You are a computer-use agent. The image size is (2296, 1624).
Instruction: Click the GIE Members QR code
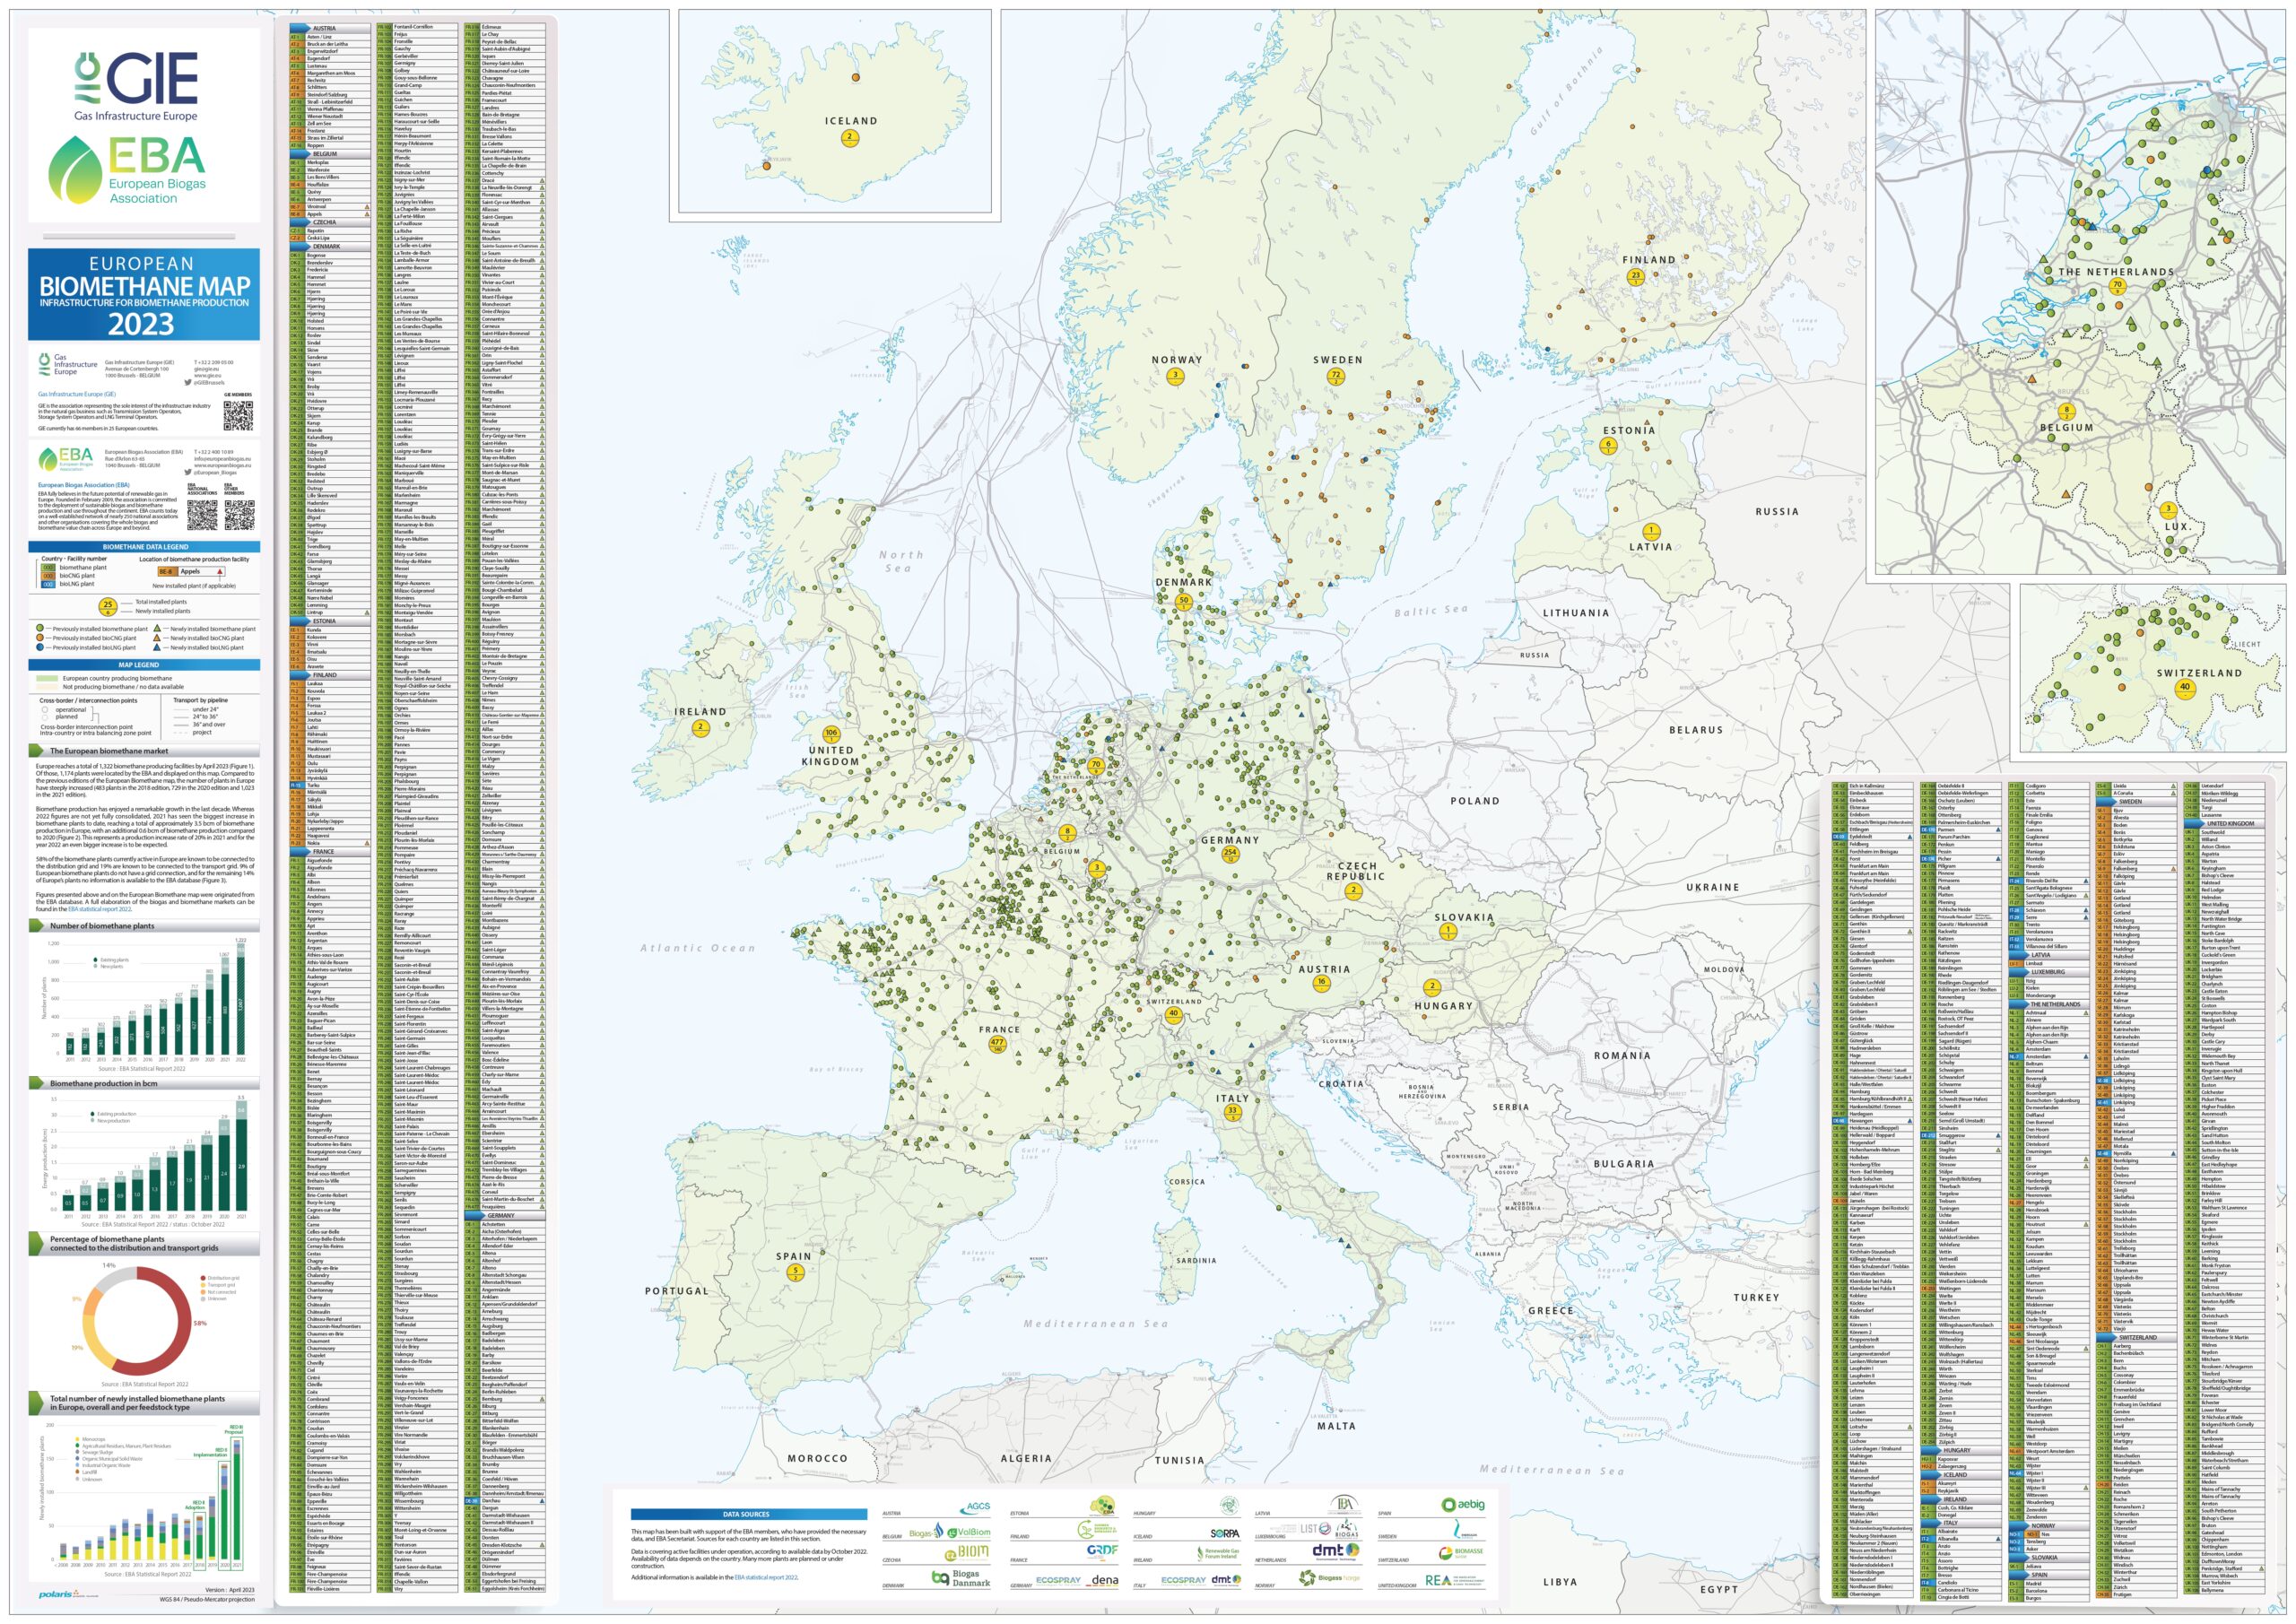pos(238,415)
